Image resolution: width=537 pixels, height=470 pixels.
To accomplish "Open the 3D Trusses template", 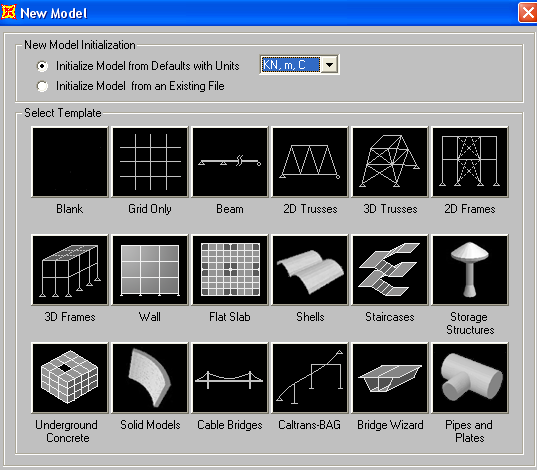I will pos(390,162).
